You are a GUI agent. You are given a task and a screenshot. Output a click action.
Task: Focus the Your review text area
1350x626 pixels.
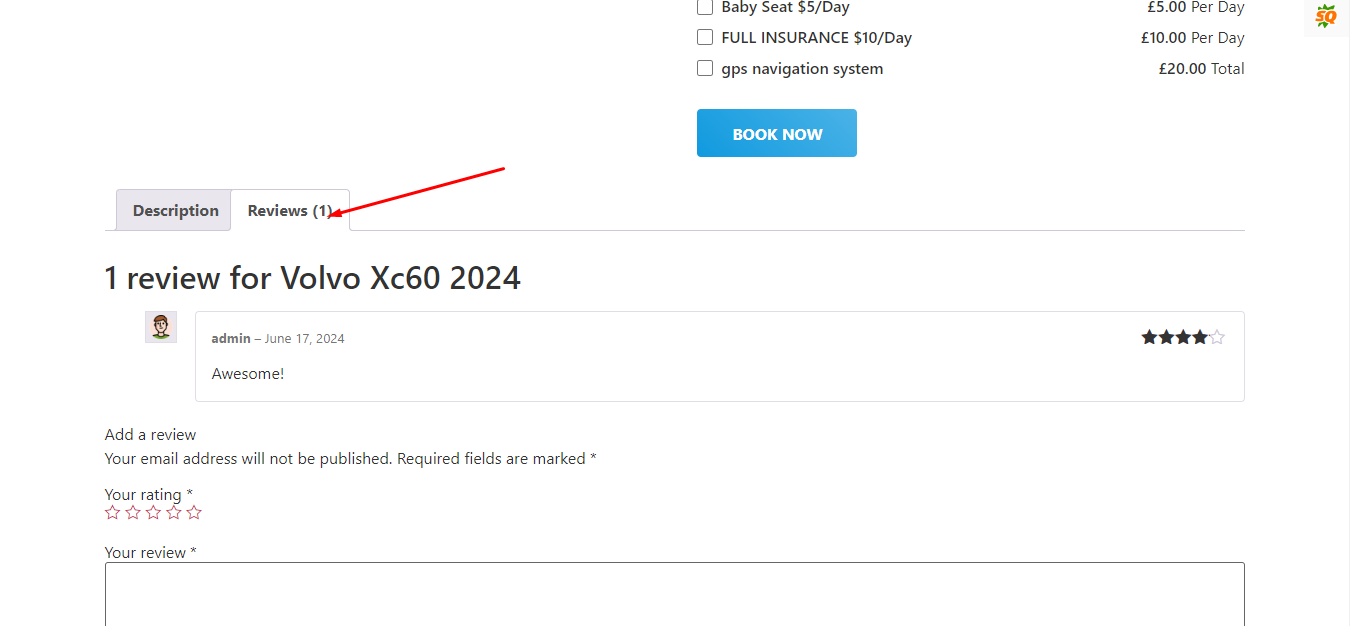[675, 594]
